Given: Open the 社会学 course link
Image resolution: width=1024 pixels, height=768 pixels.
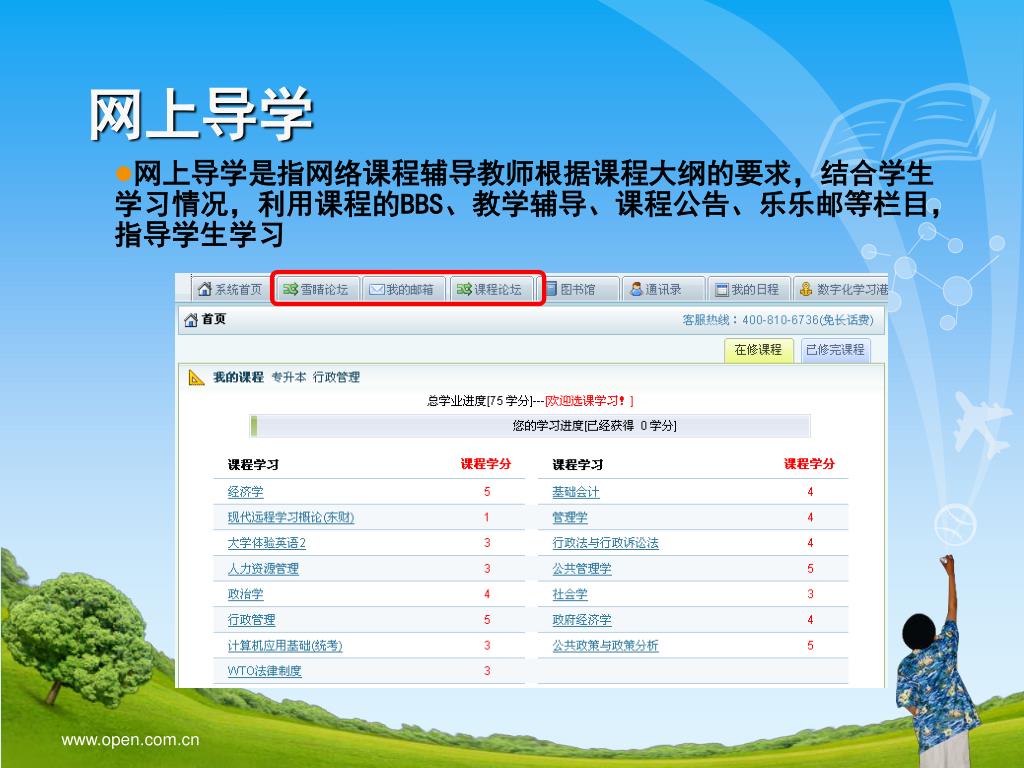Looking at the screenshot, I should point(569,594).
